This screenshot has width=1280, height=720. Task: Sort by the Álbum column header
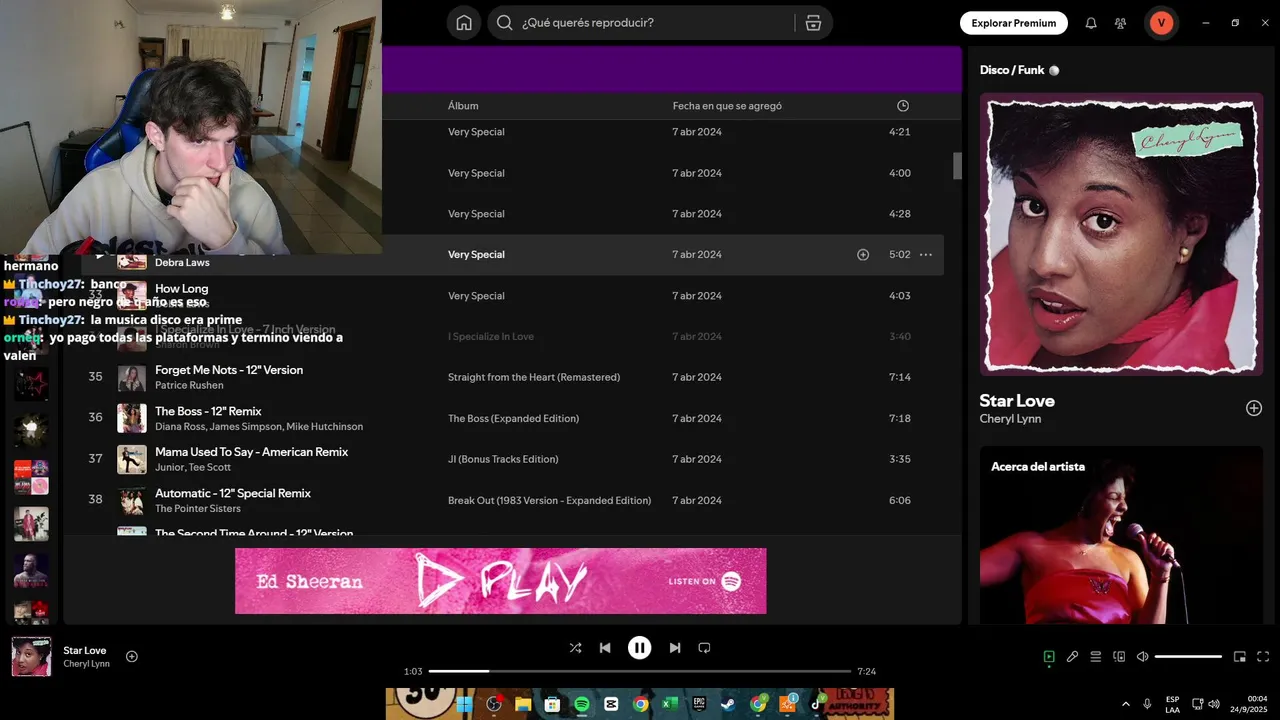(x=463, y=106)
